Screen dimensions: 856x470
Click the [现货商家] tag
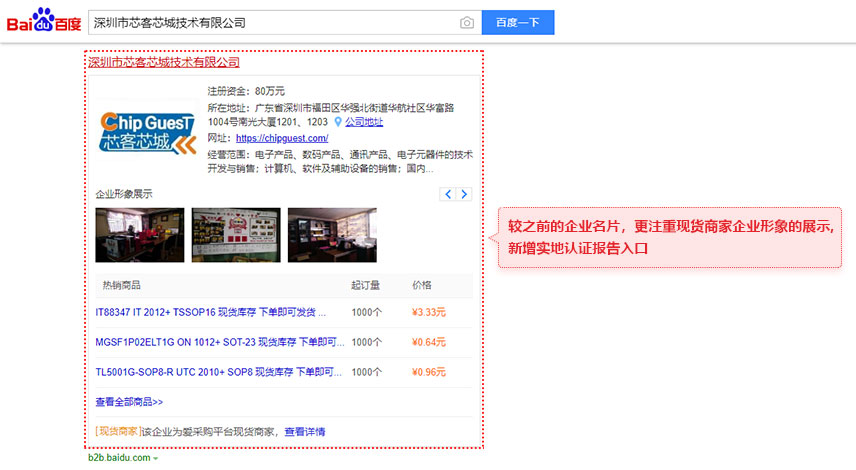(118, 431)
